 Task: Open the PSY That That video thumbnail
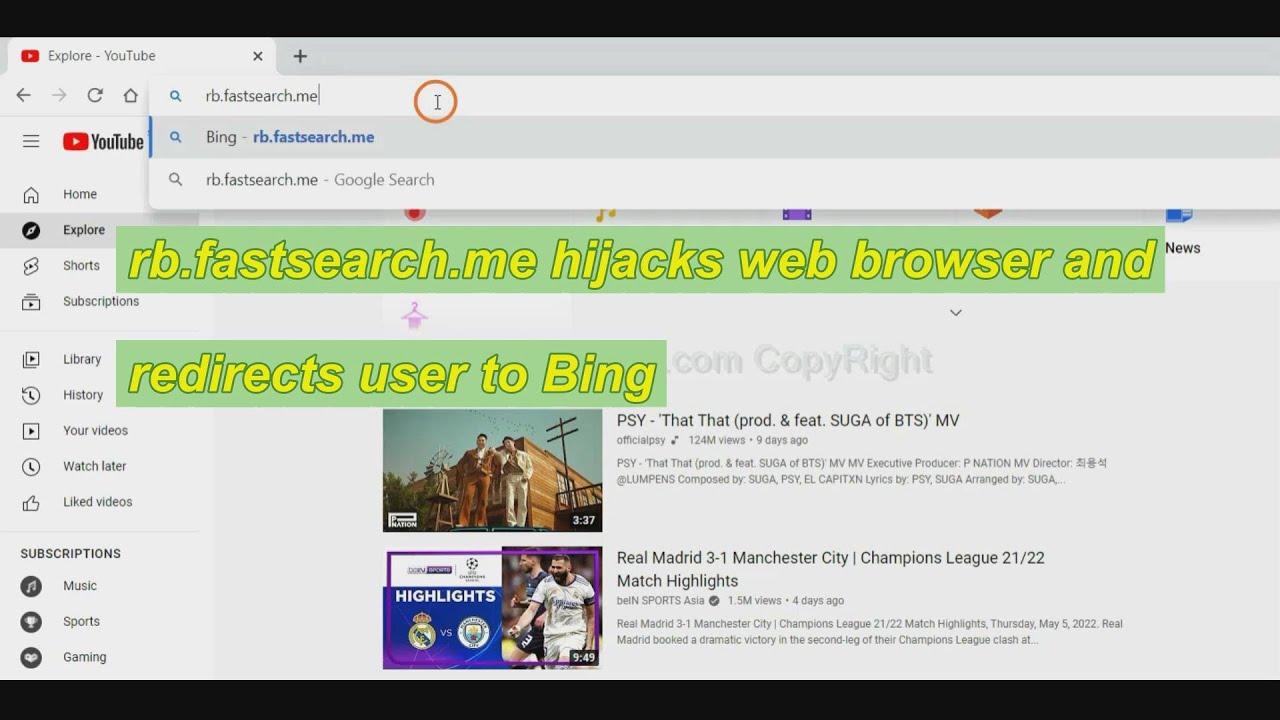(x=492, y=470)
